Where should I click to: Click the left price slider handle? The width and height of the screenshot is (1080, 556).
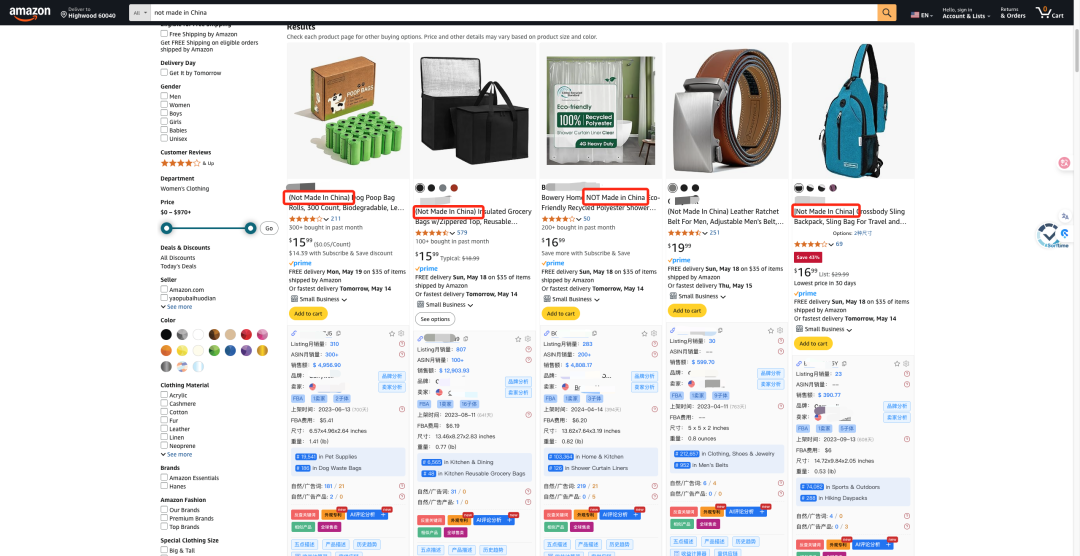pyautogui.click(x=166, y=228)
